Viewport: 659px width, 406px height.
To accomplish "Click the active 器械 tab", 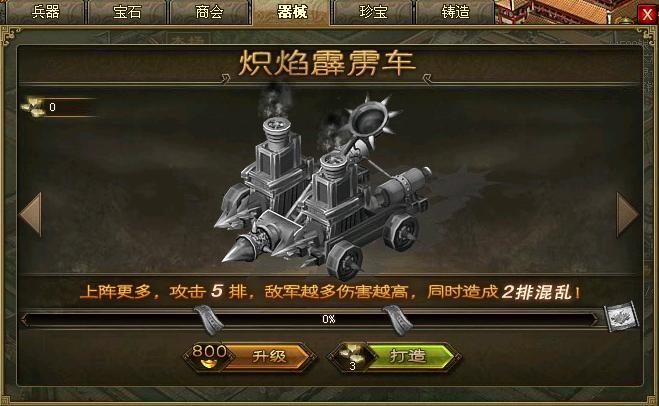I will [292, 12].
